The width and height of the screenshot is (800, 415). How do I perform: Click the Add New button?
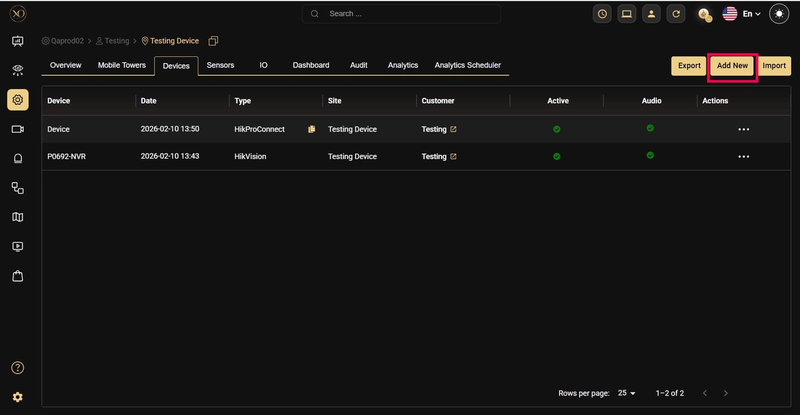pos(732,66)
